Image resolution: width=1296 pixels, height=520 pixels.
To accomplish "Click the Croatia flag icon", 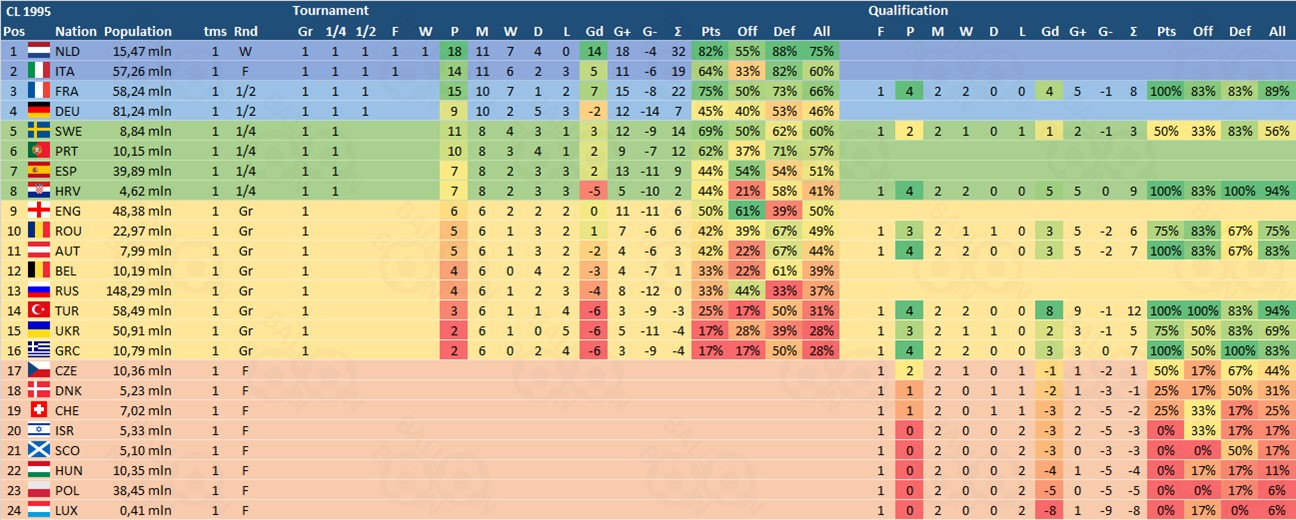I will click(x=39, y=190).
